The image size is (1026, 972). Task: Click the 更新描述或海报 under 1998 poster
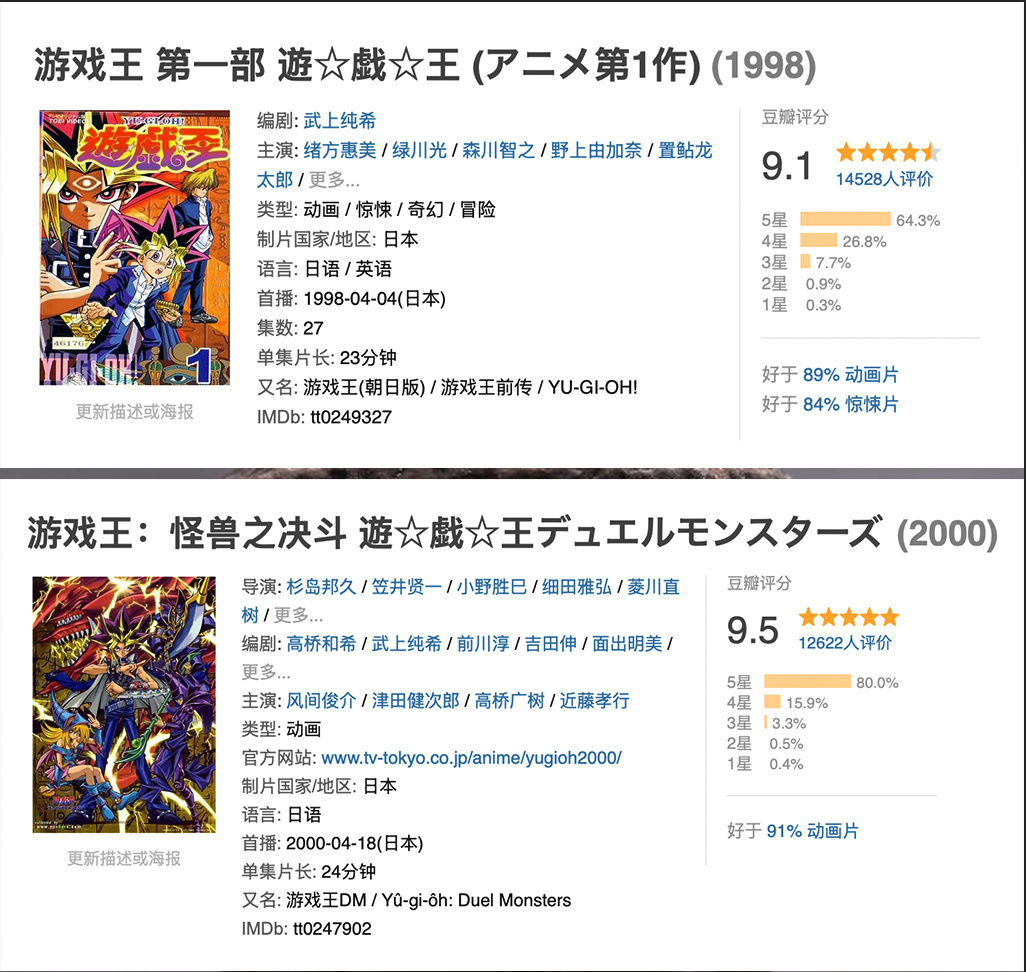[135, 411]
